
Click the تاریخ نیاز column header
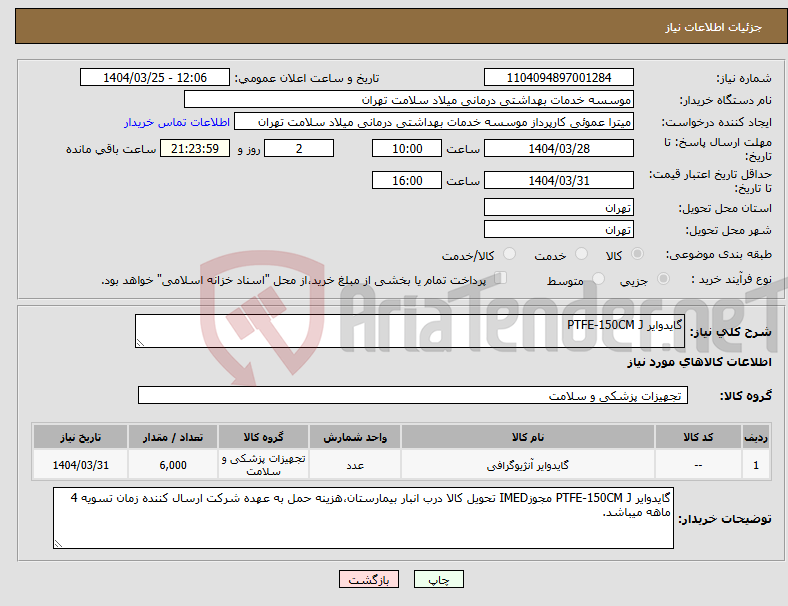[x=80, y=437]
